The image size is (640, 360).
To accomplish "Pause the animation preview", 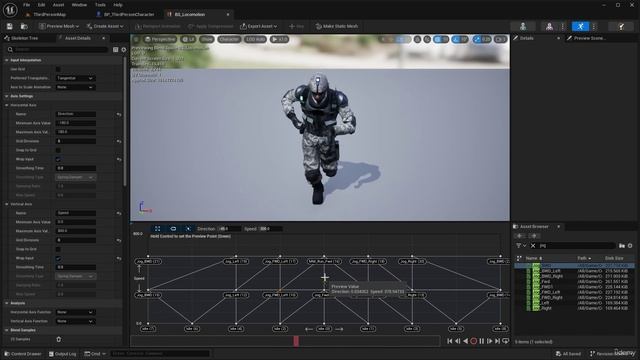I will pos(482,341).
